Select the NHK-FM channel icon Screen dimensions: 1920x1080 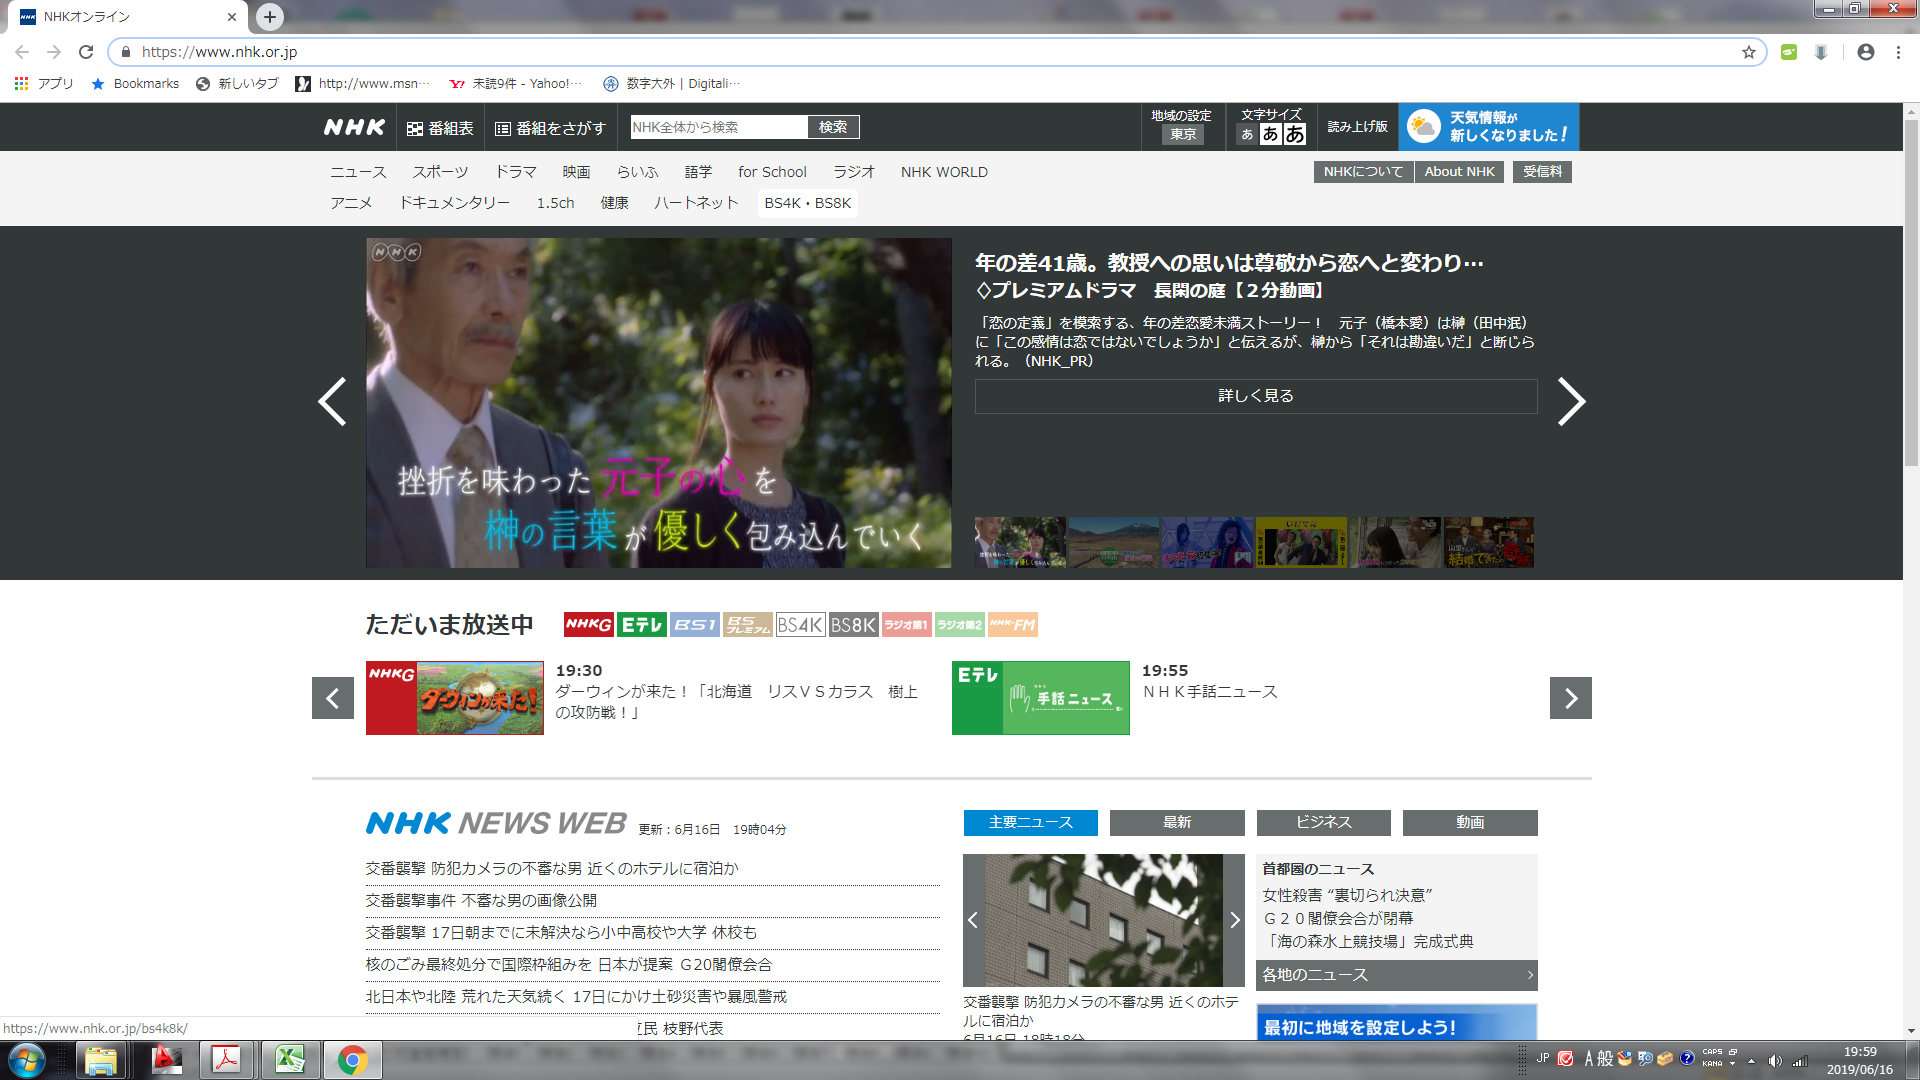pyautogui.click(x=1012, y=625)
